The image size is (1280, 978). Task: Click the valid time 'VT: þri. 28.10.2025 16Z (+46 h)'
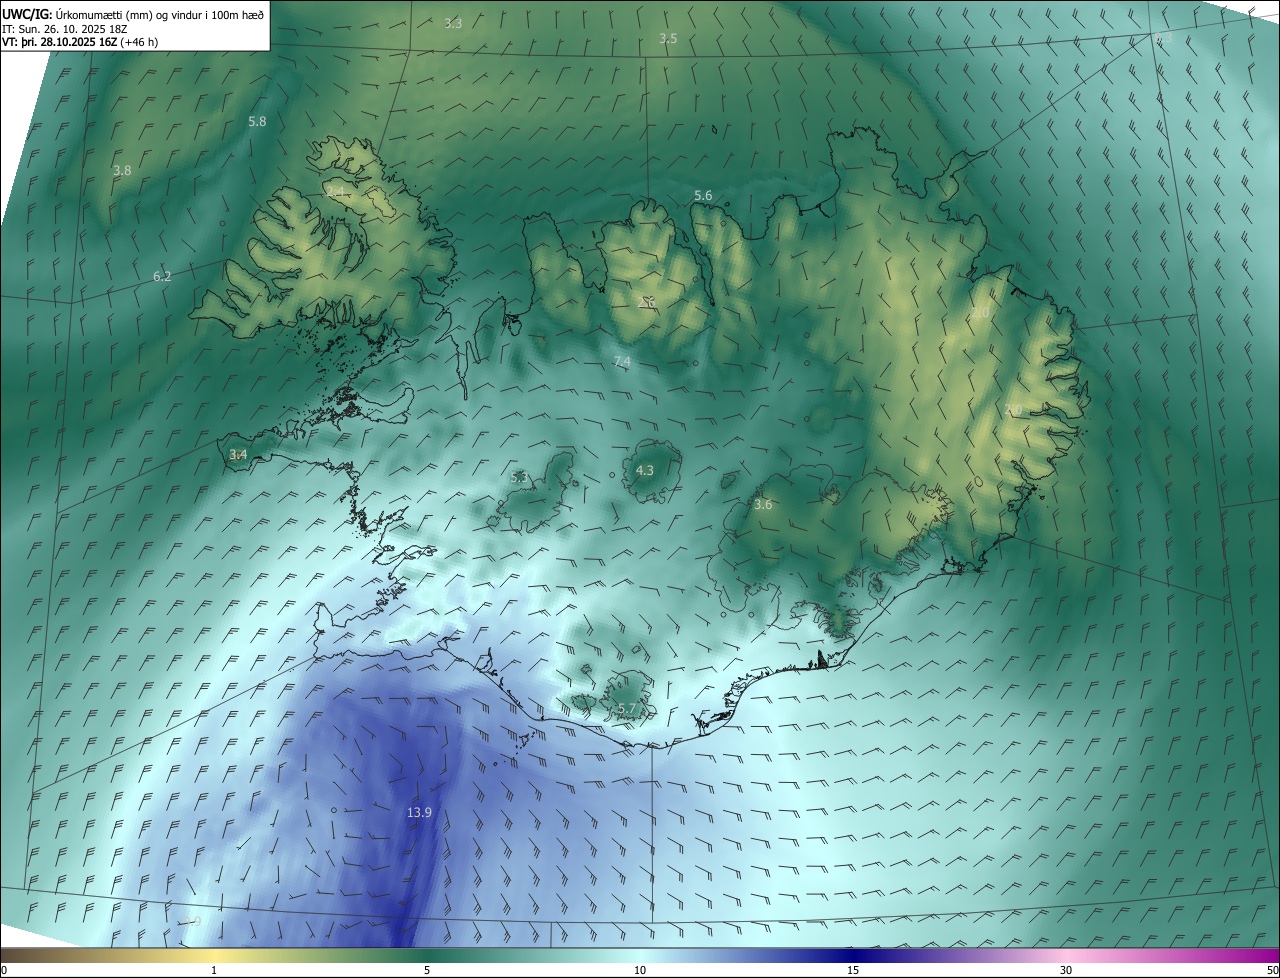point(80,42)
